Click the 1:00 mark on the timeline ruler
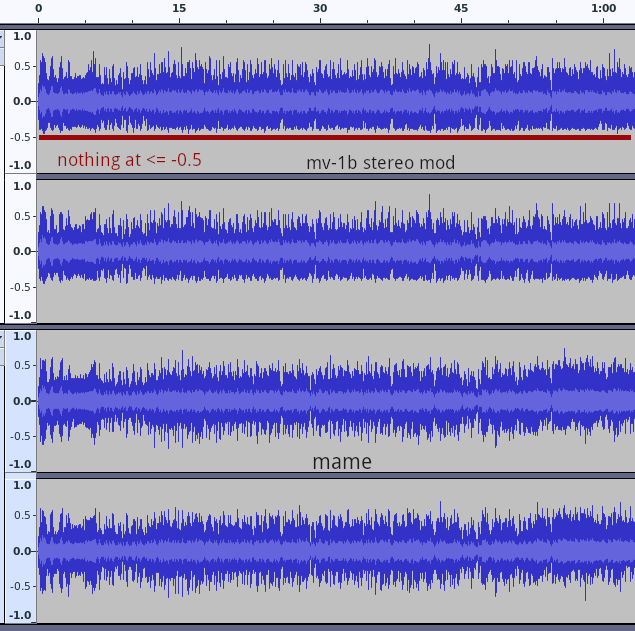The width and height of the screenshot is (635, 631). tap(603, 9)
